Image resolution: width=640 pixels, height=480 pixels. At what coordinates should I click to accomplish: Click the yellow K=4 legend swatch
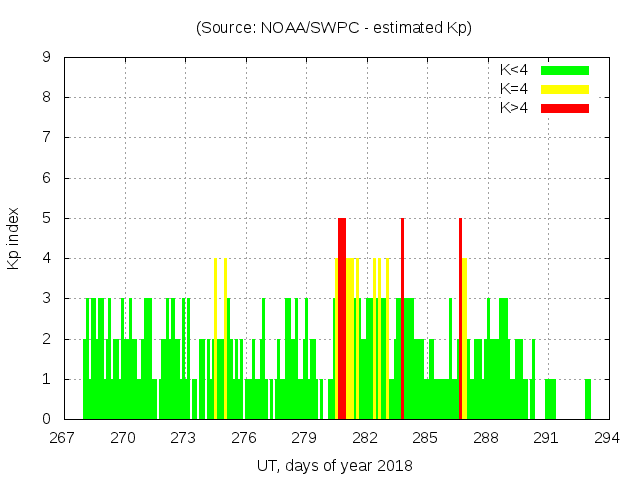point(565,89)
